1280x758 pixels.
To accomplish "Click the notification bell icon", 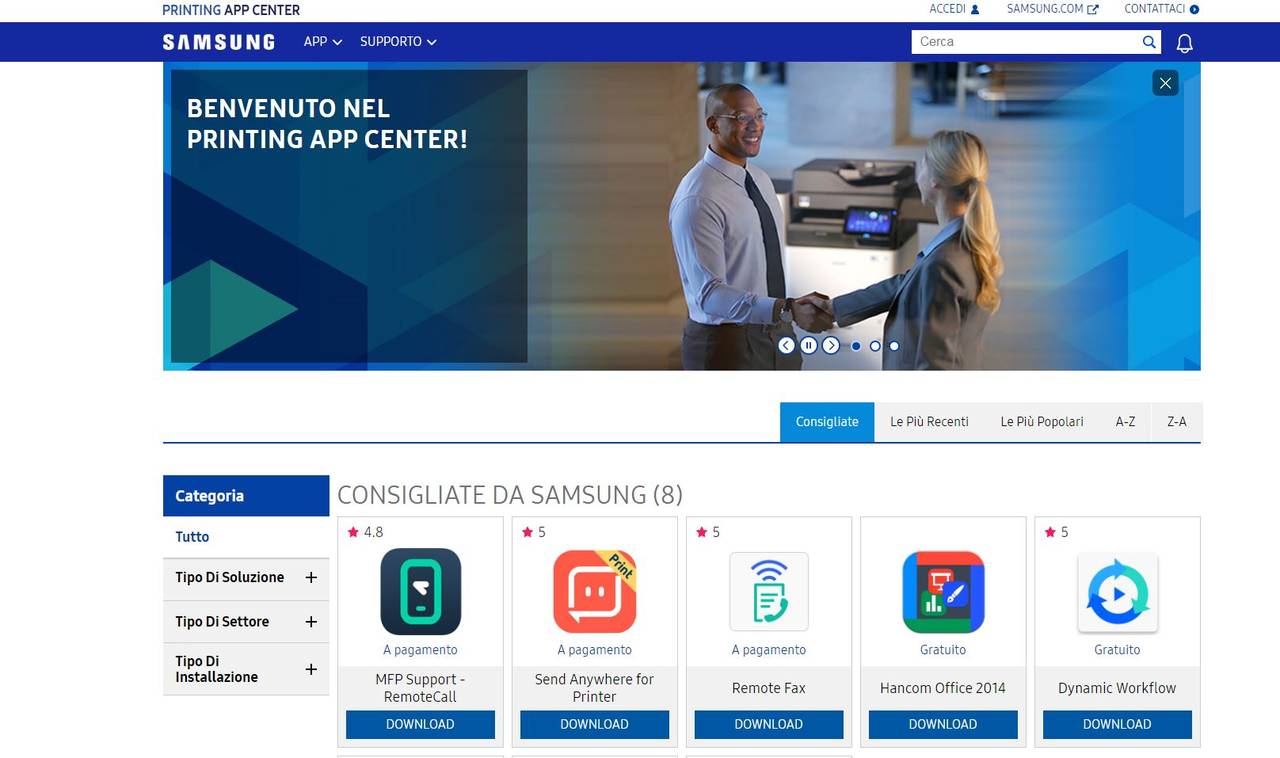I will tap(1185, 43).
